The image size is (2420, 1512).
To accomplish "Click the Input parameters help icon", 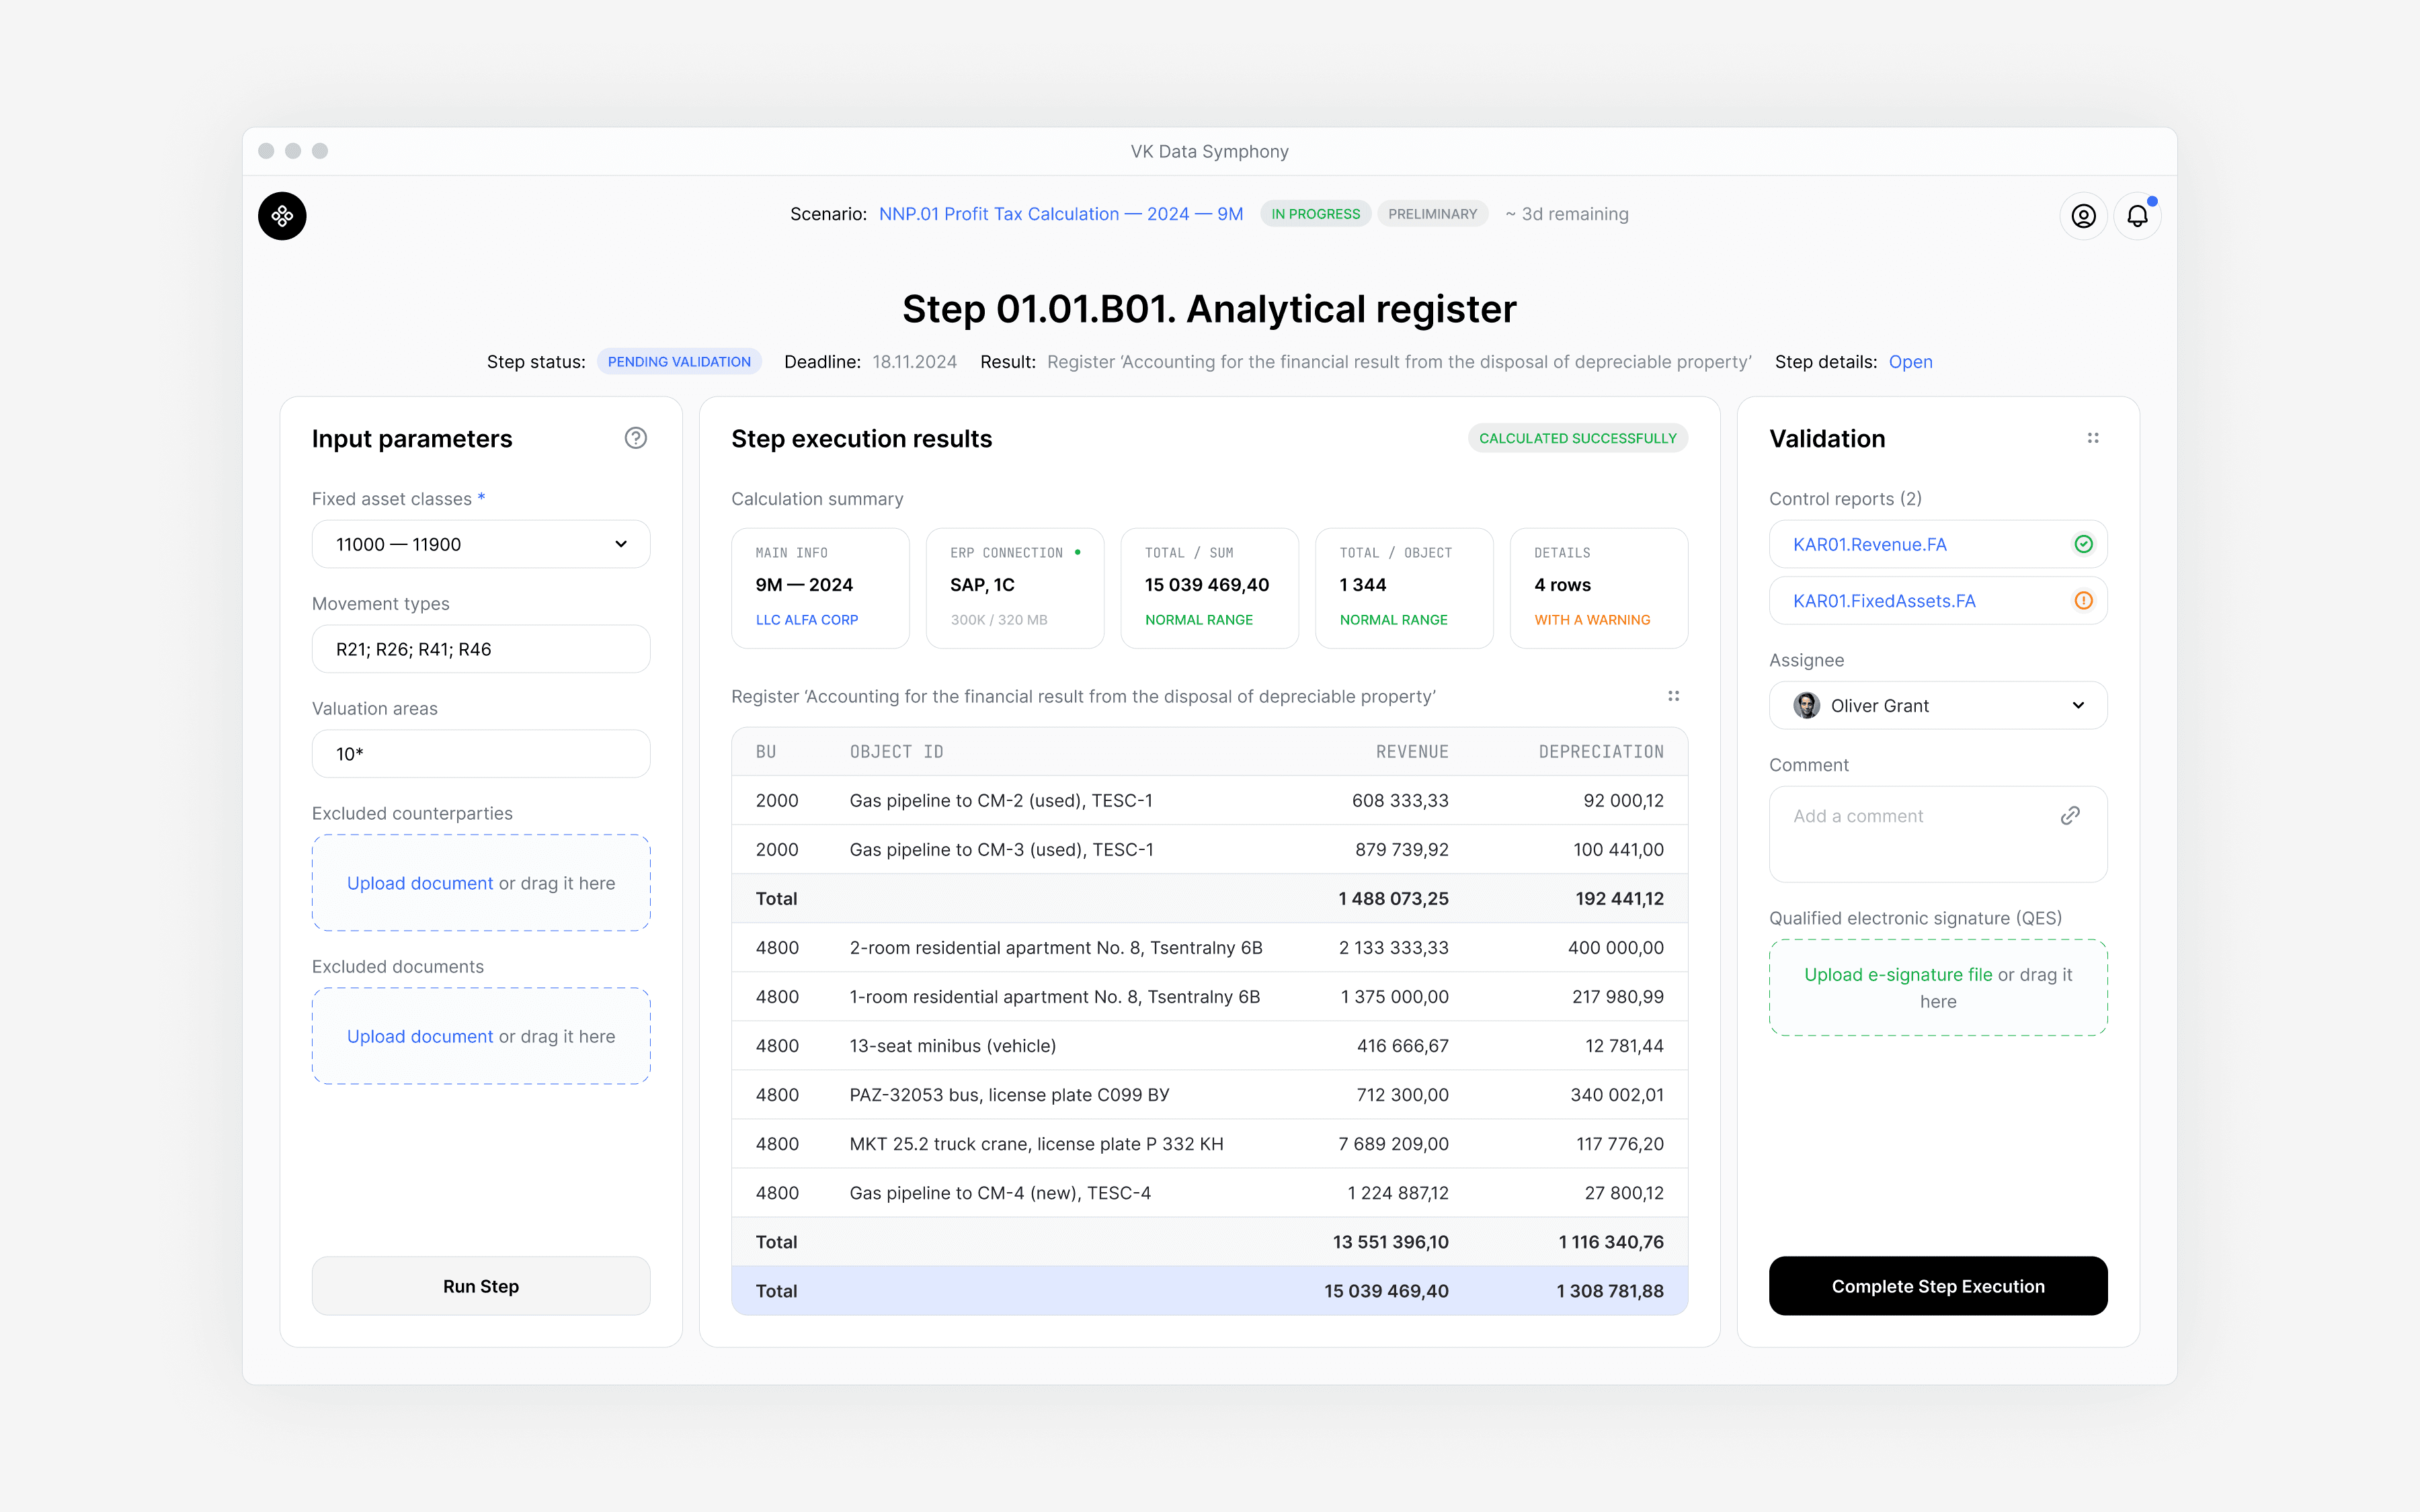I will tap(635, 438).
